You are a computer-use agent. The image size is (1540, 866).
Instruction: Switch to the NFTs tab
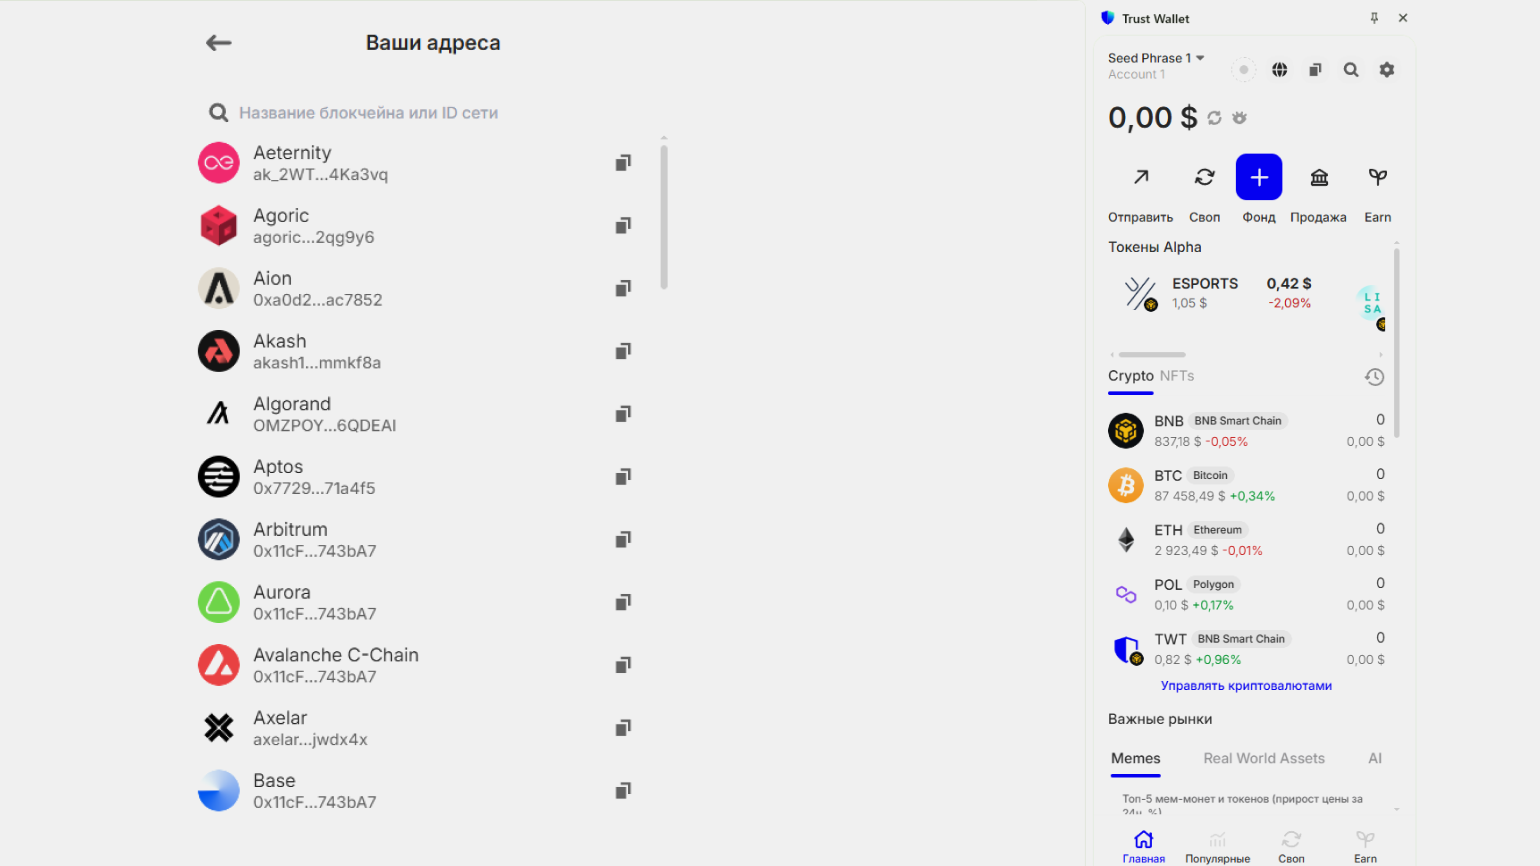[x=1177, y=376]
